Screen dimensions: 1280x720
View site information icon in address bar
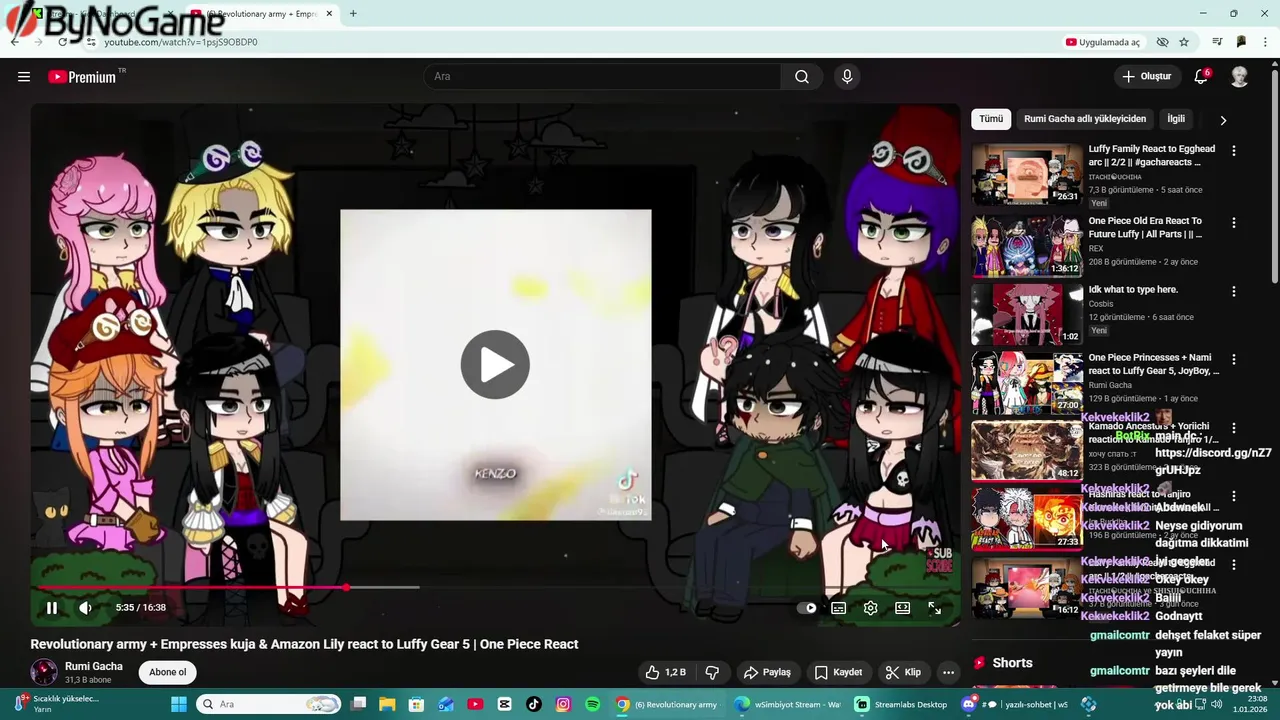click(x=91, y=42)
